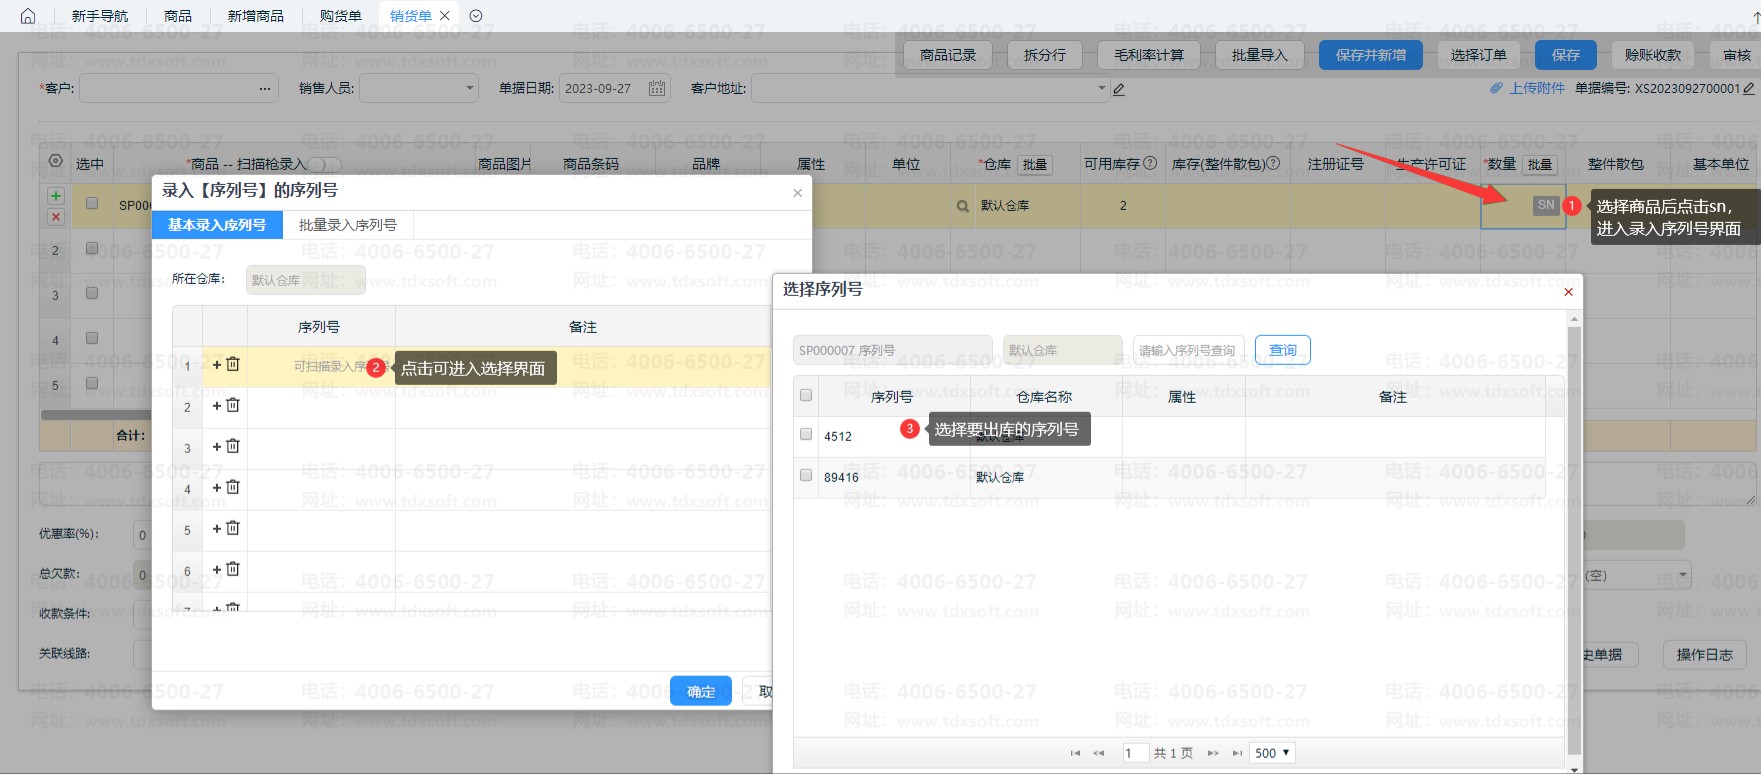Click the green plus add-row icon
This screenshot has height=774, width=1761.
coord(56,196)
